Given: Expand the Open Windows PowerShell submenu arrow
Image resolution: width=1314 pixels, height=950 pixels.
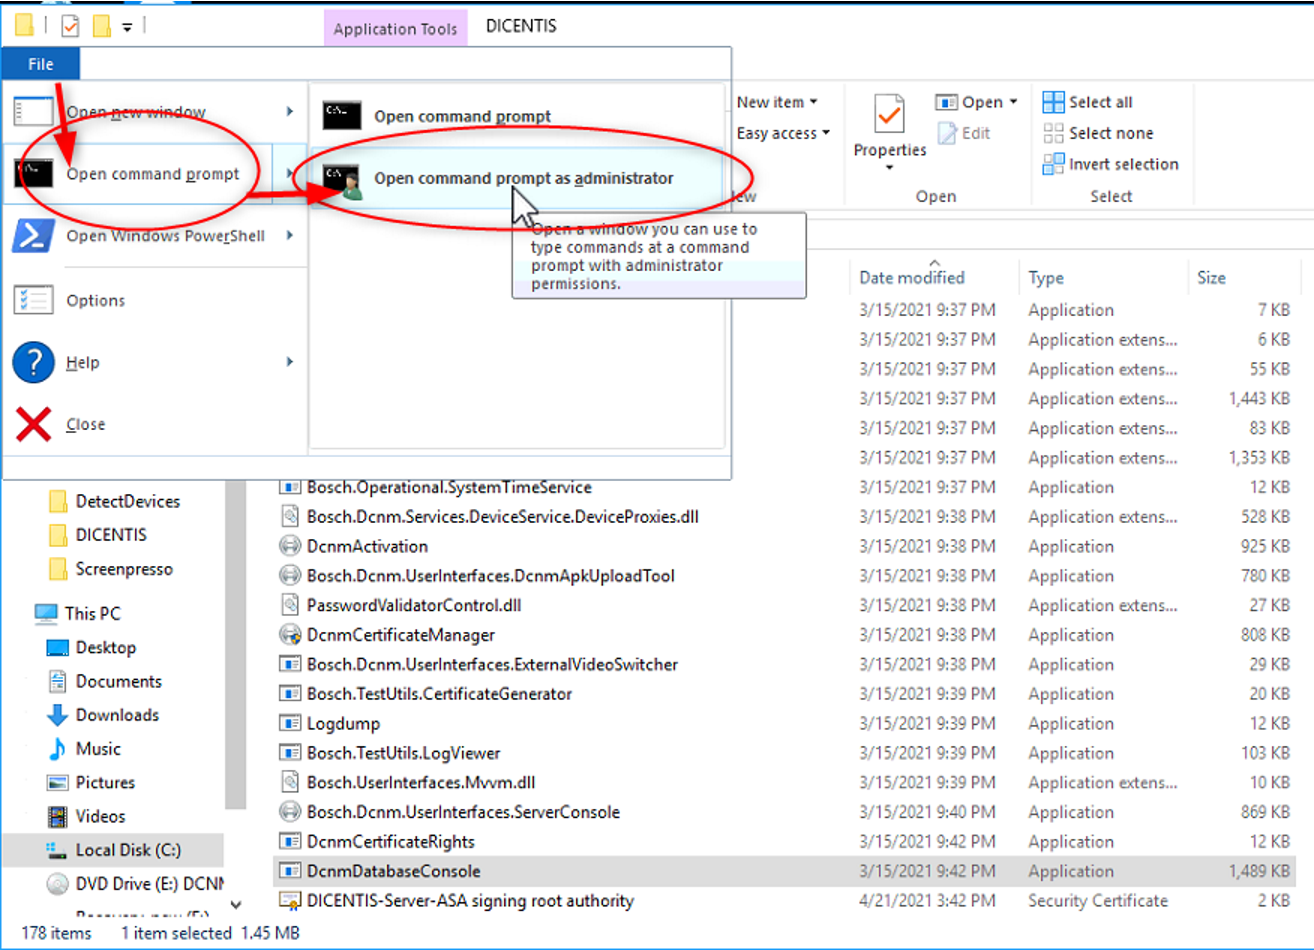Looking at the screenshot, I should pyautogui.click(x=290, y=236).
